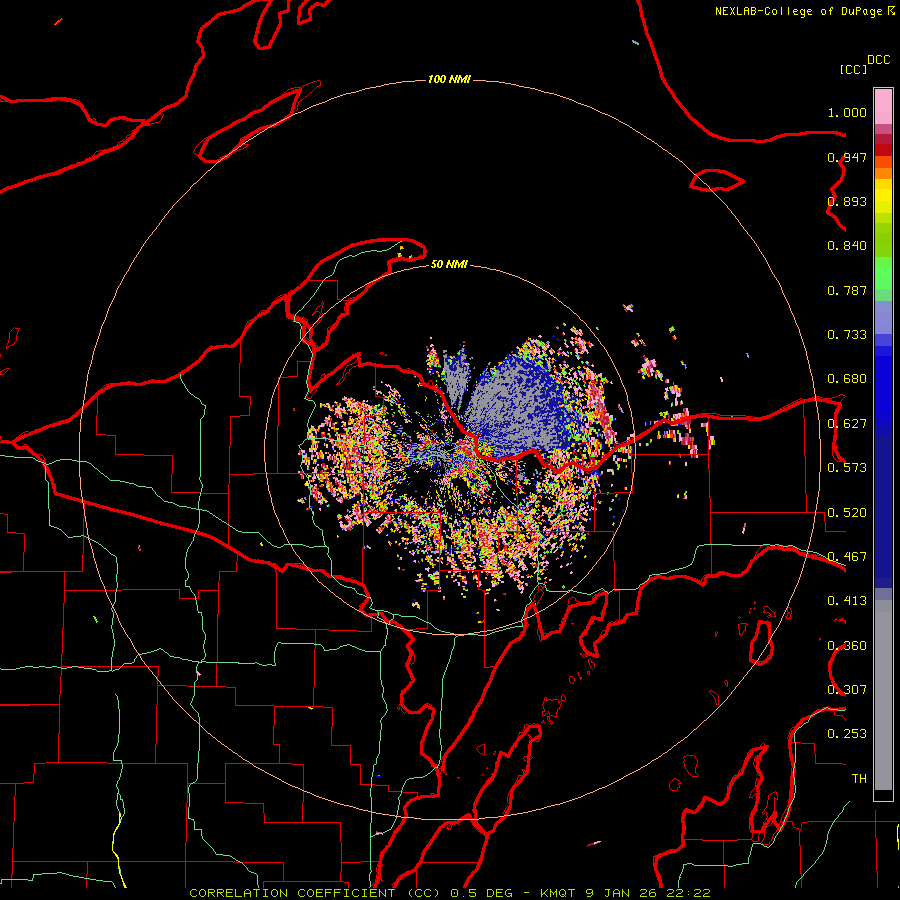Select the 1.000 value on the color scale
This screenshot has width=900, height=900.
[847, 112]
